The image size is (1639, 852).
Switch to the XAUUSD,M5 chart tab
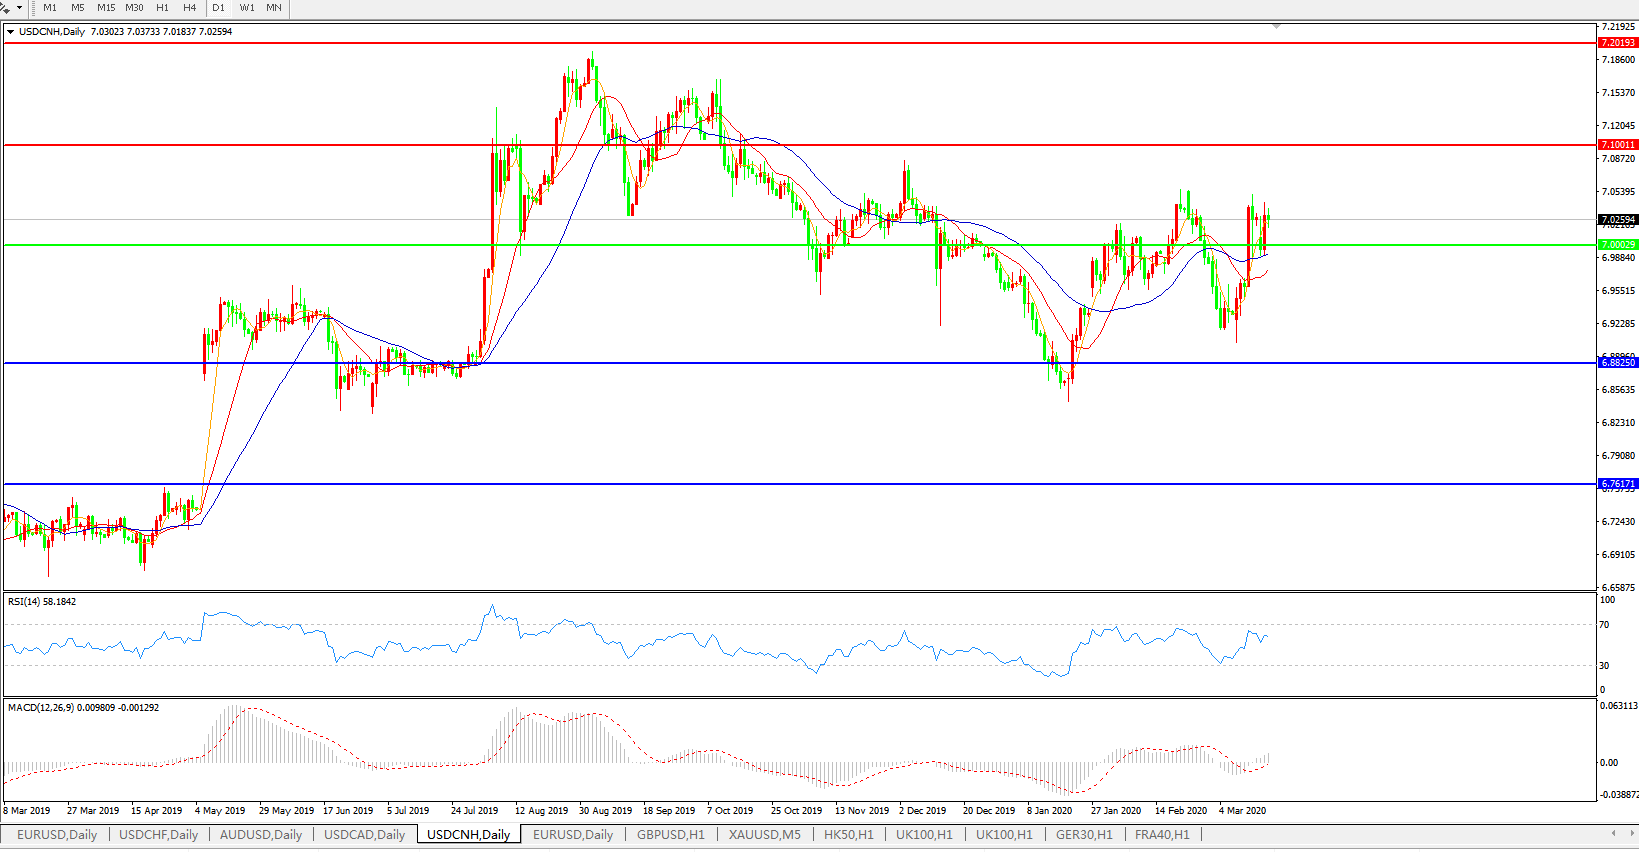(764, 835)
